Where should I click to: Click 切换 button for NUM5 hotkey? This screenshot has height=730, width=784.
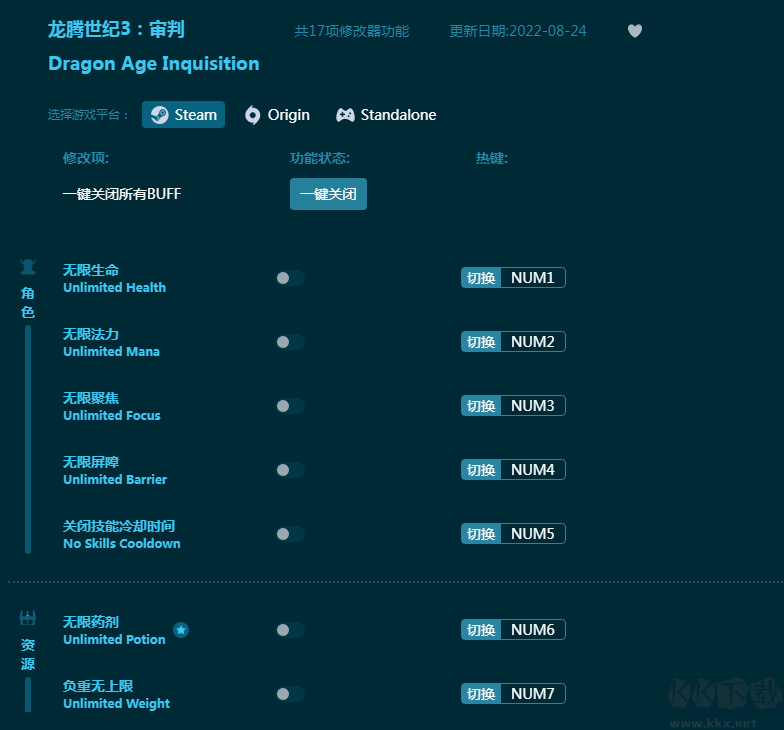[x=481, y=534]
